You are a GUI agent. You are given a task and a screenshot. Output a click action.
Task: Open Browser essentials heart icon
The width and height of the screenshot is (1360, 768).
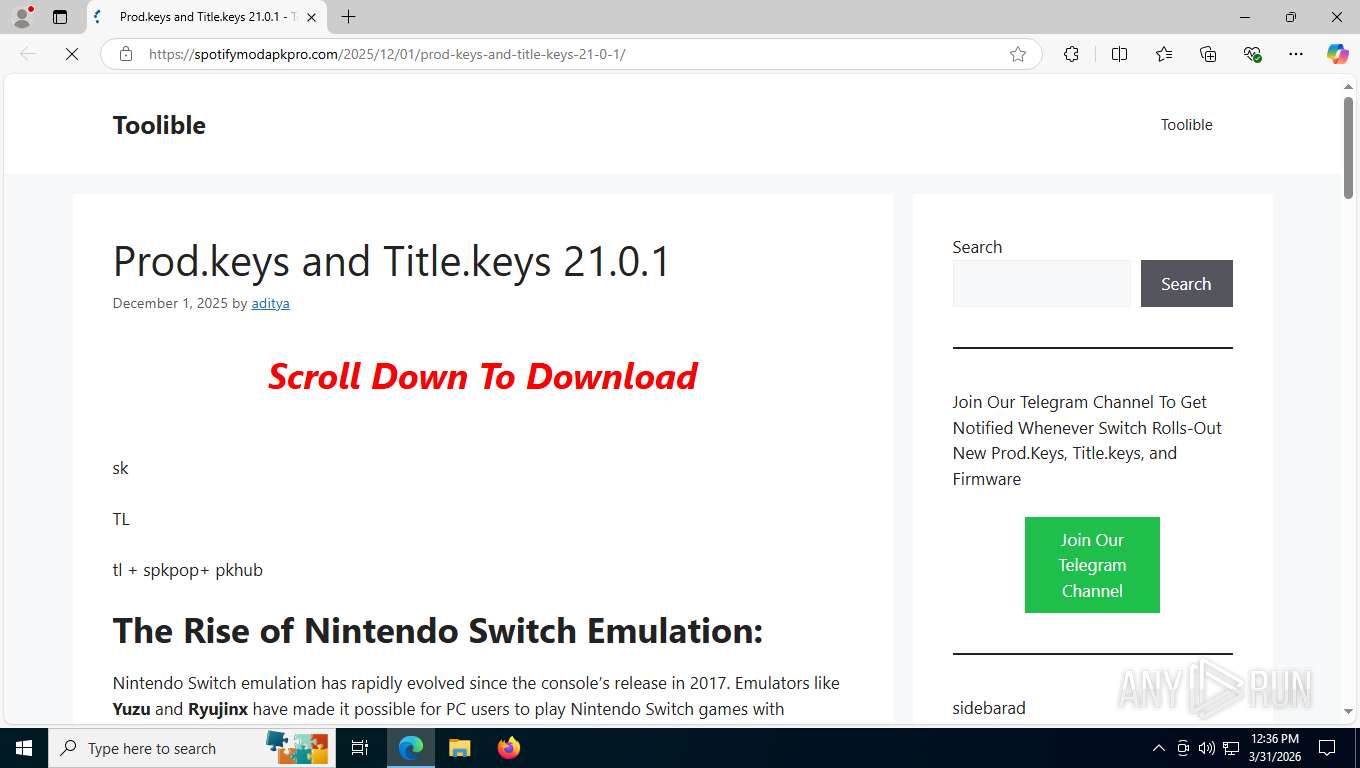click(x=1252, y=54)
